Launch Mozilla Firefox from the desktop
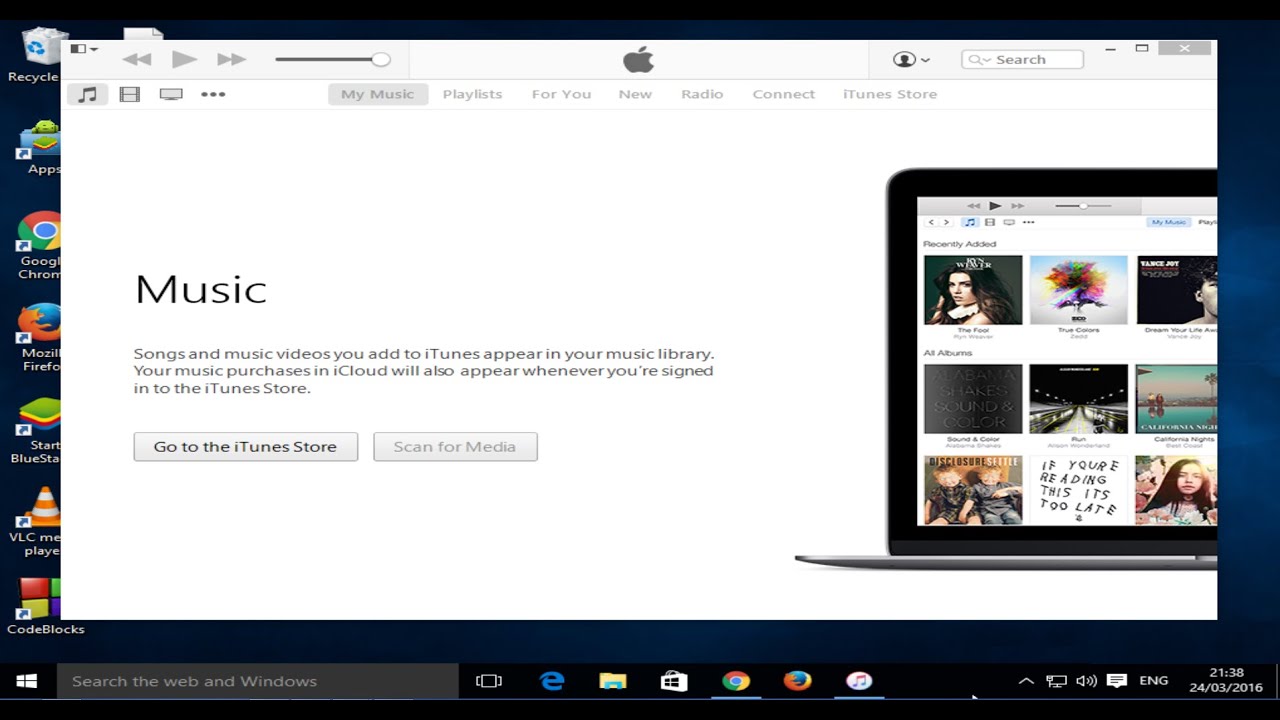This screenshot has width=1280, height=720. click(40, 337)
